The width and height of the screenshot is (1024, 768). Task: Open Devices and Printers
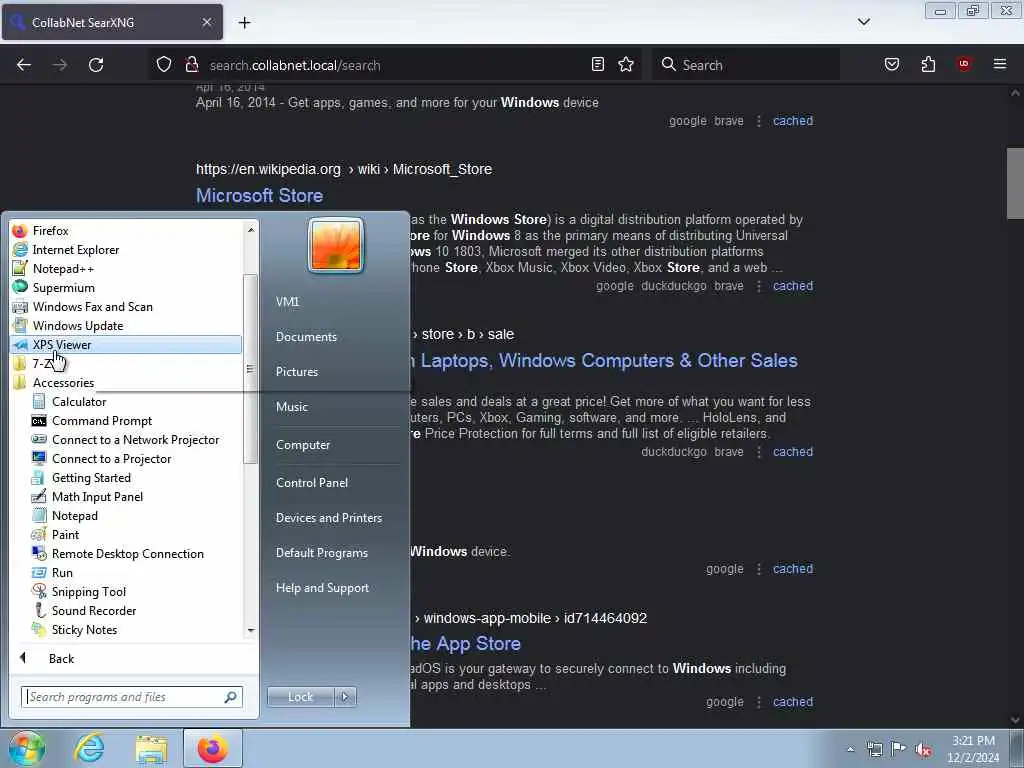328,518
